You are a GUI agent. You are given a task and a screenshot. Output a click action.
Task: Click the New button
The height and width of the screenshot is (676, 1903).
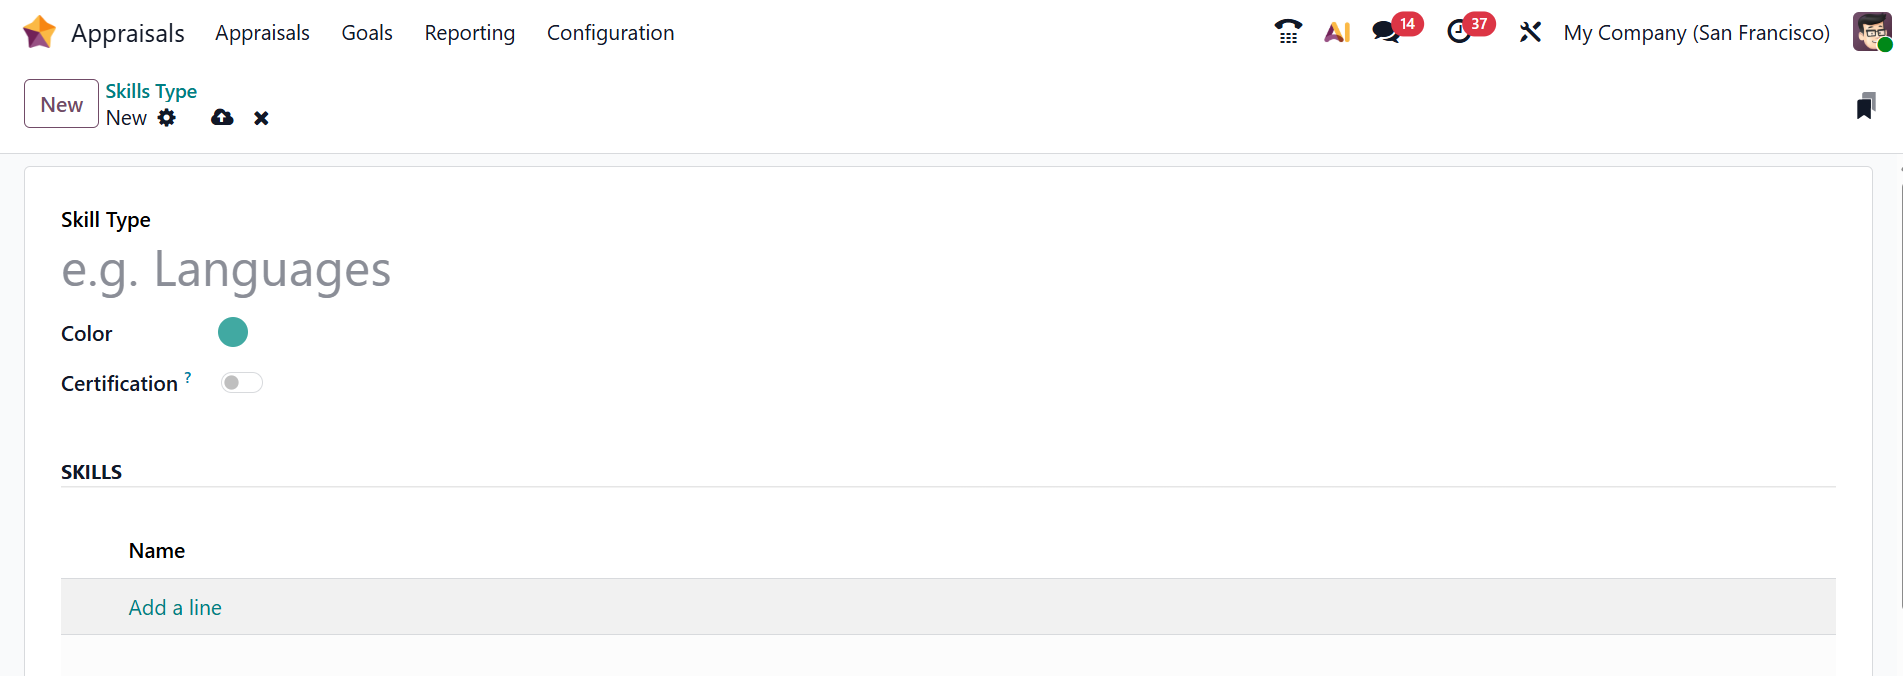pos(61,104)
